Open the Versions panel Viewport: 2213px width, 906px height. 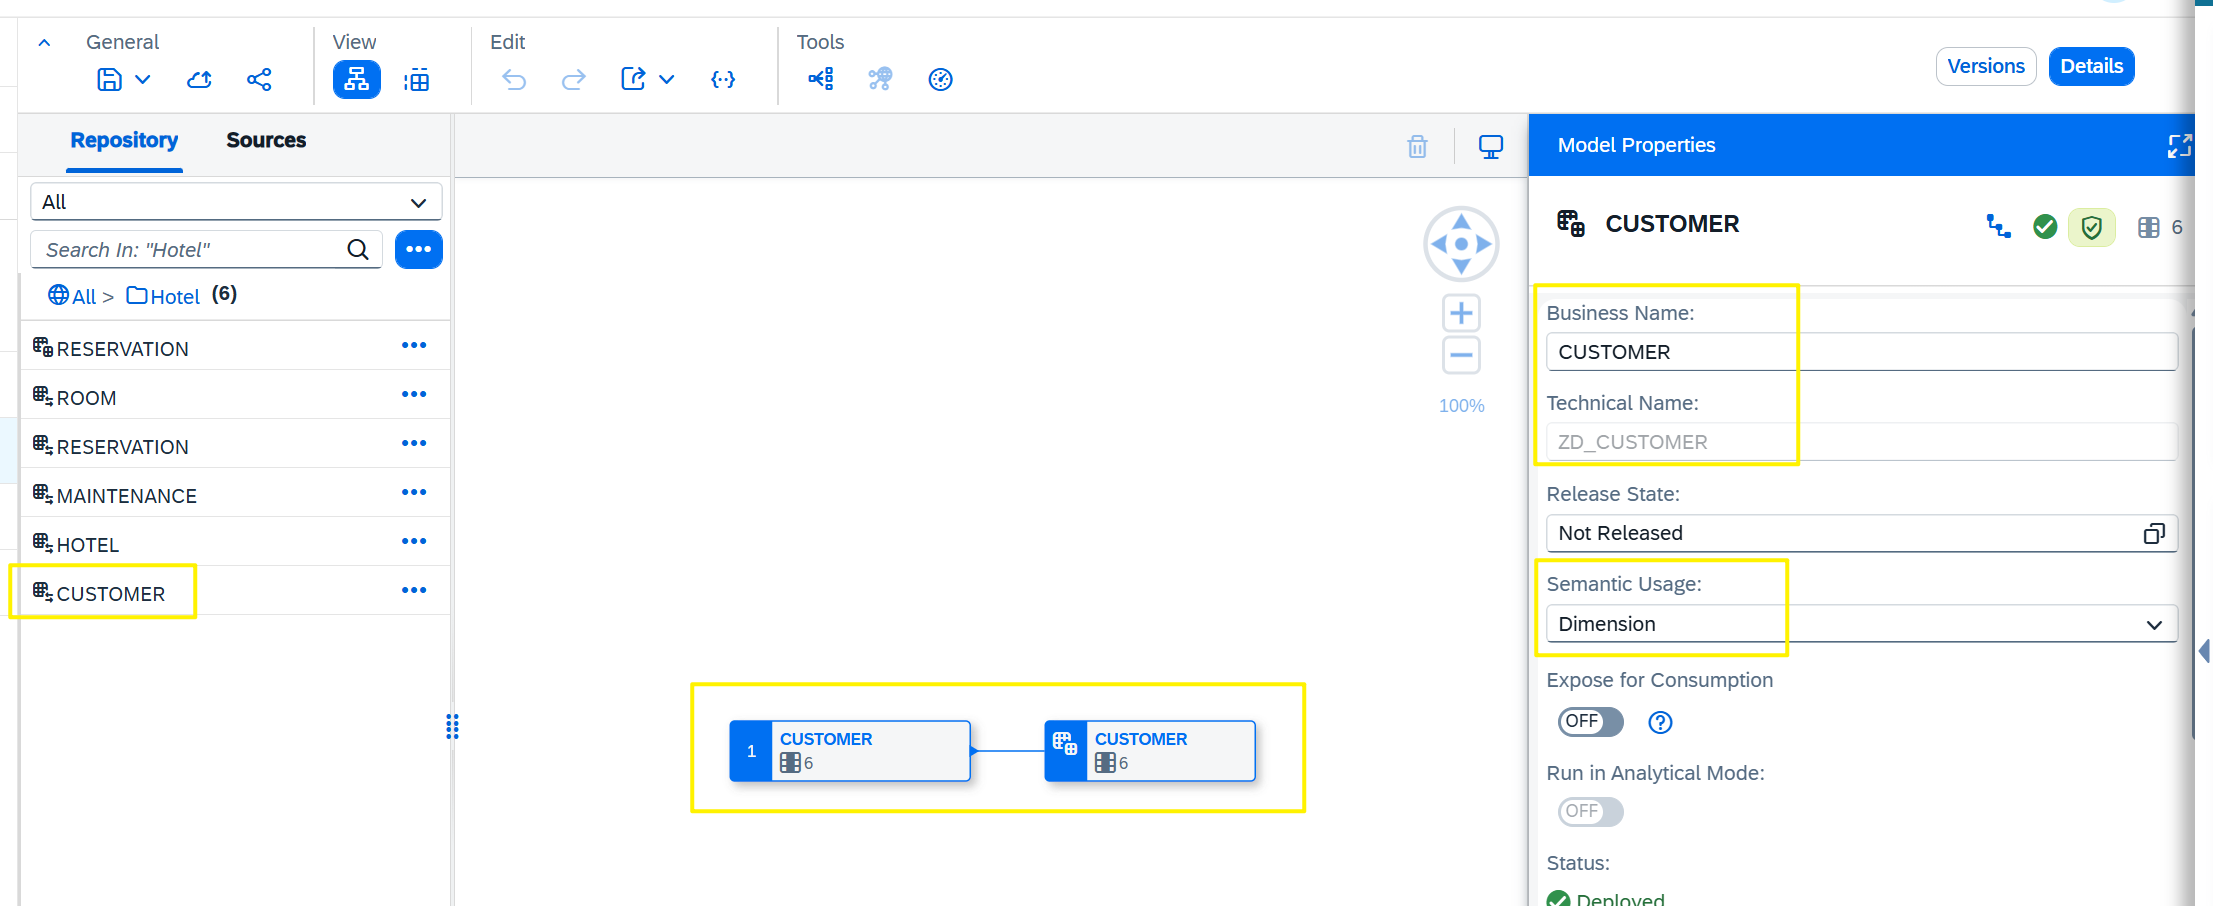point(1986,66)
